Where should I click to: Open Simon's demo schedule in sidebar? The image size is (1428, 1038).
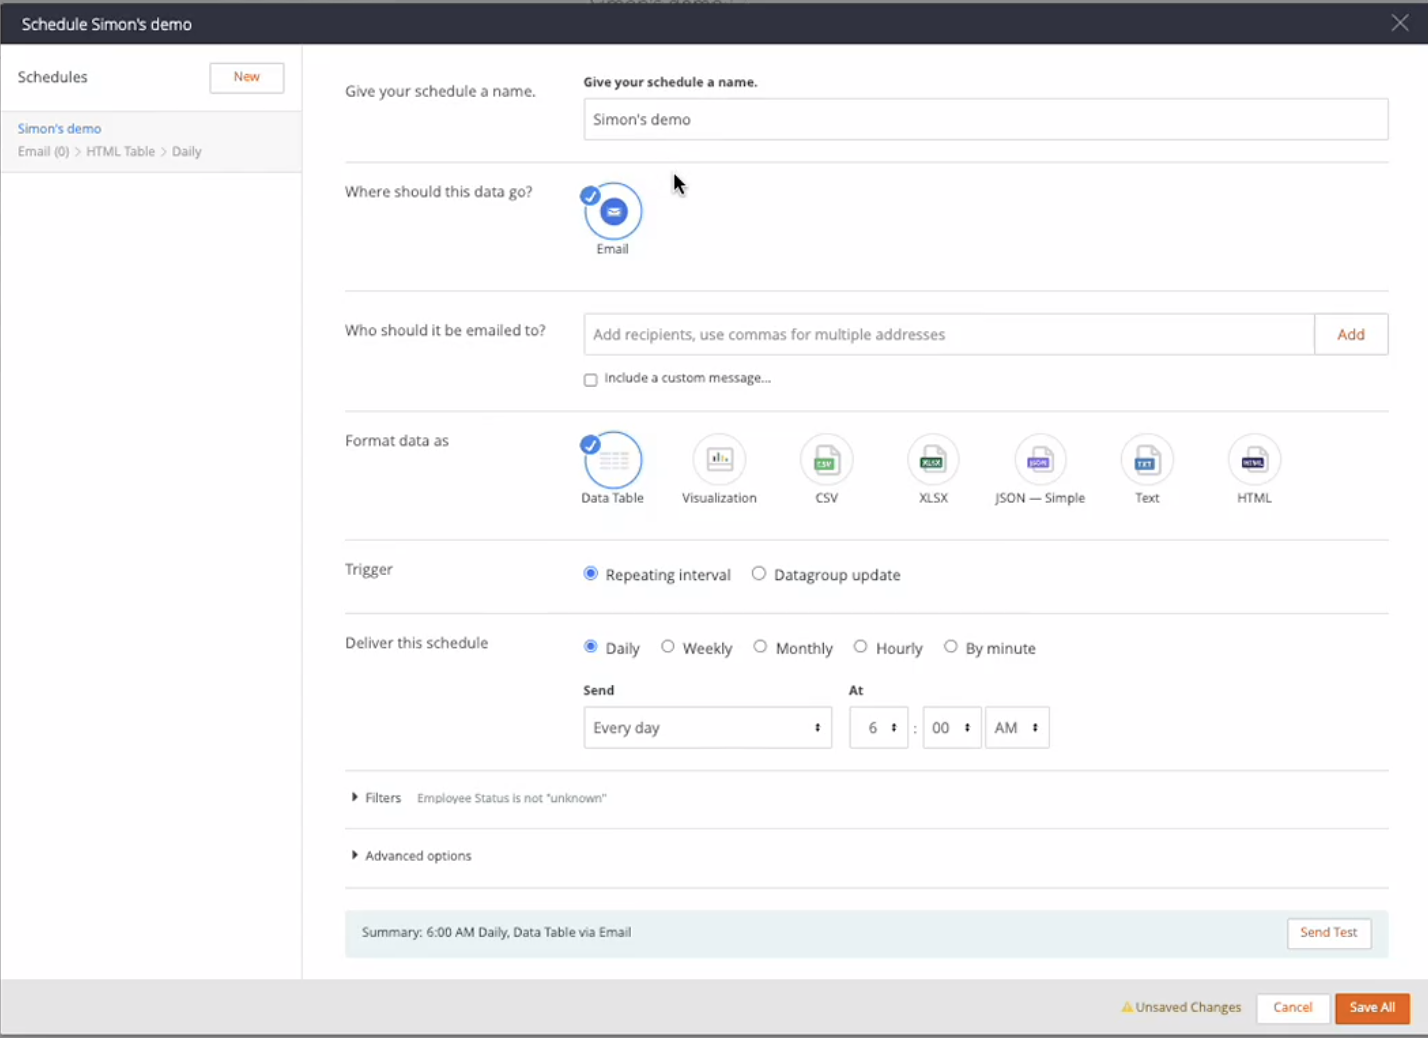coord(60,129)
